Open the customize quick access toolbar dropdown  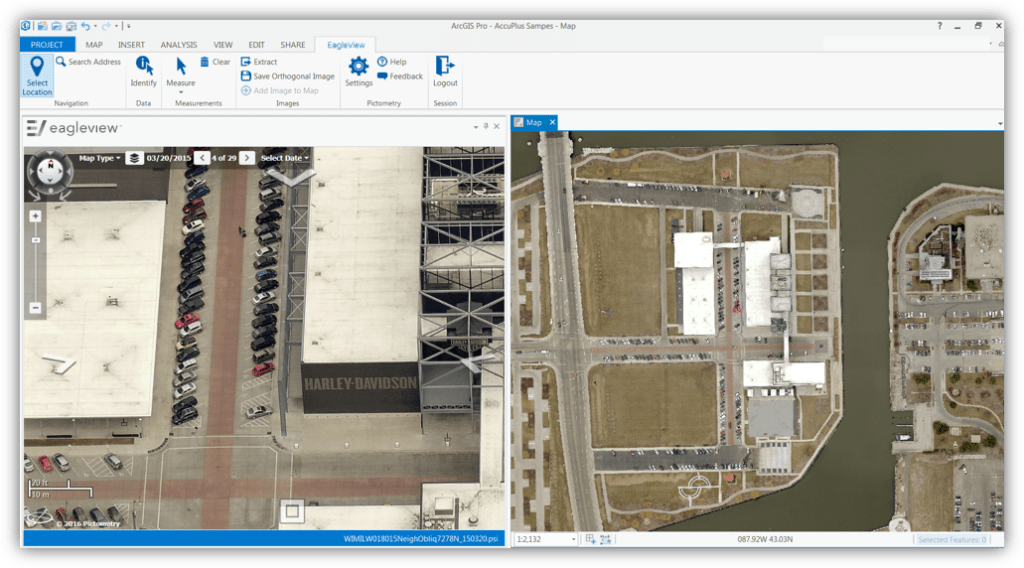pyautogui.click(x=129, y=26)
